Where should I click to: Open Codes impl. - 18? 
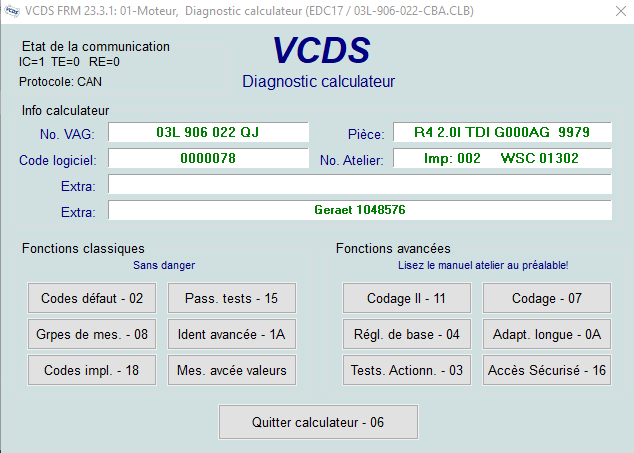point(92,370)
